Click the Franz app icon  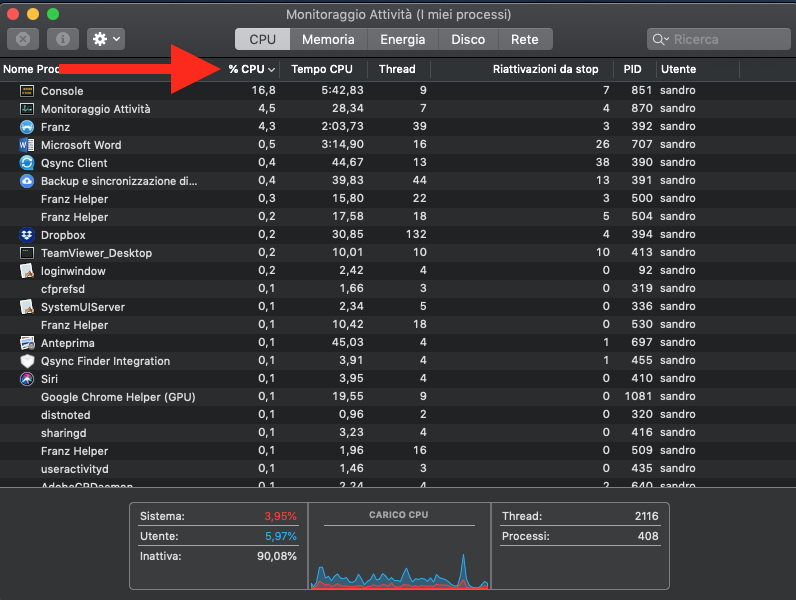click(x=26, y=127)
